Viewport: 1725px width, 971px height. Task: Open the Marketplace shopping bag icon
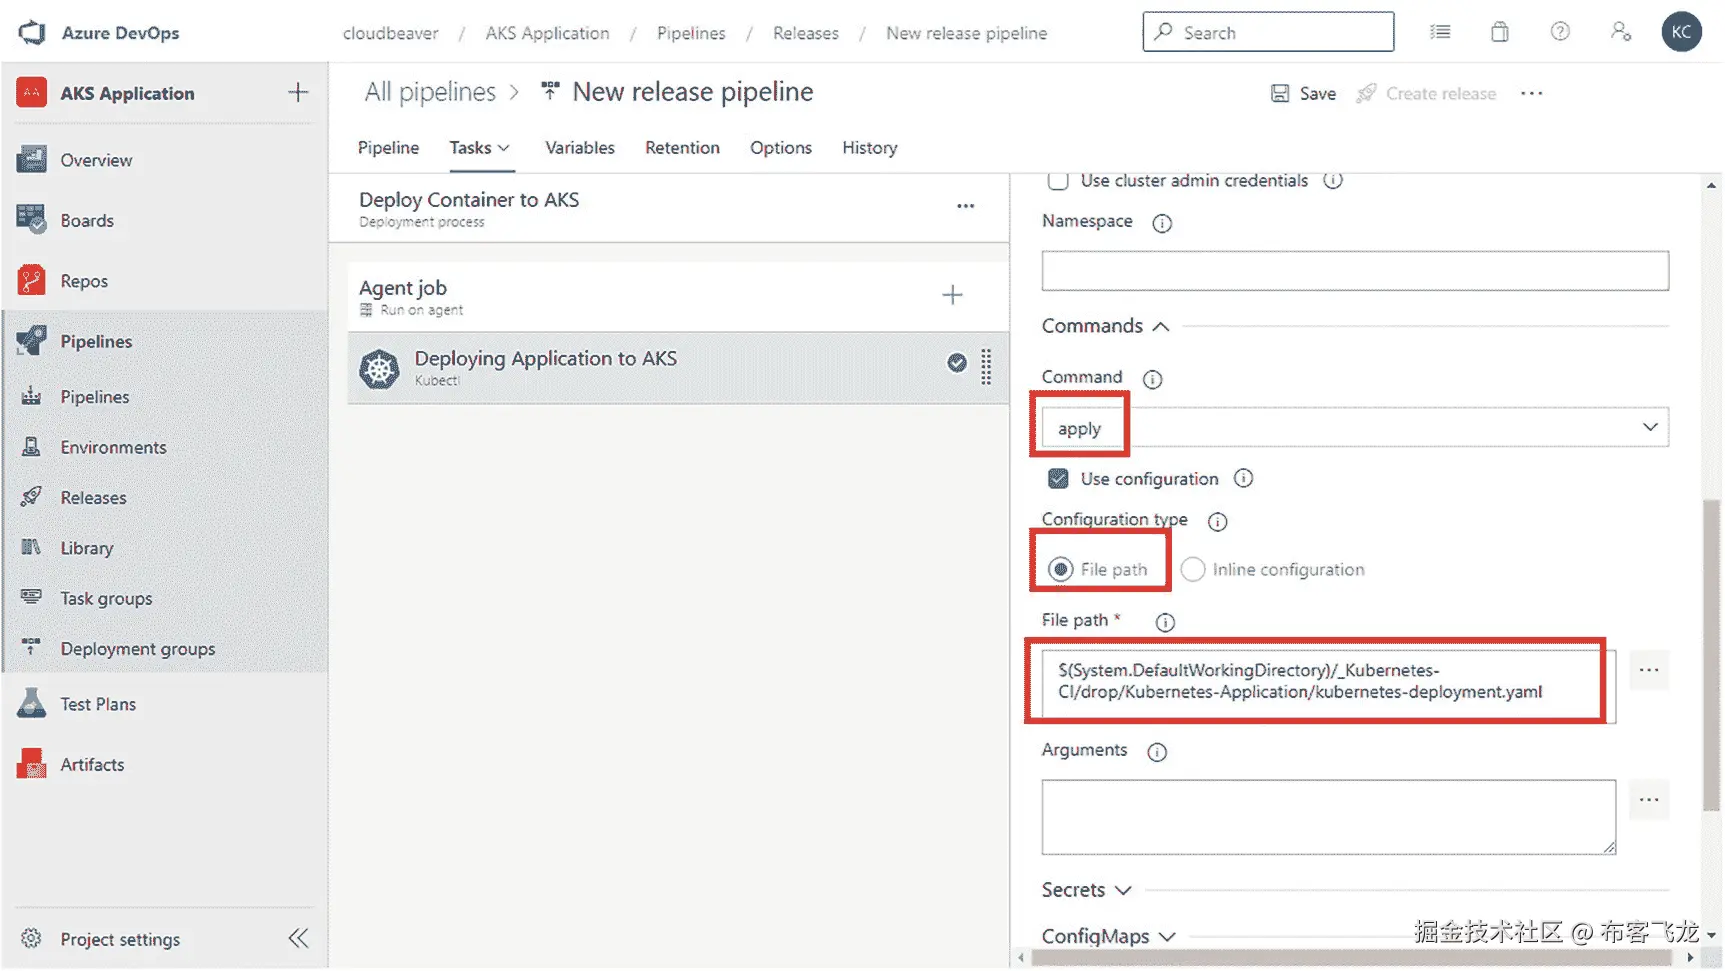click(x=1500, y=32)
